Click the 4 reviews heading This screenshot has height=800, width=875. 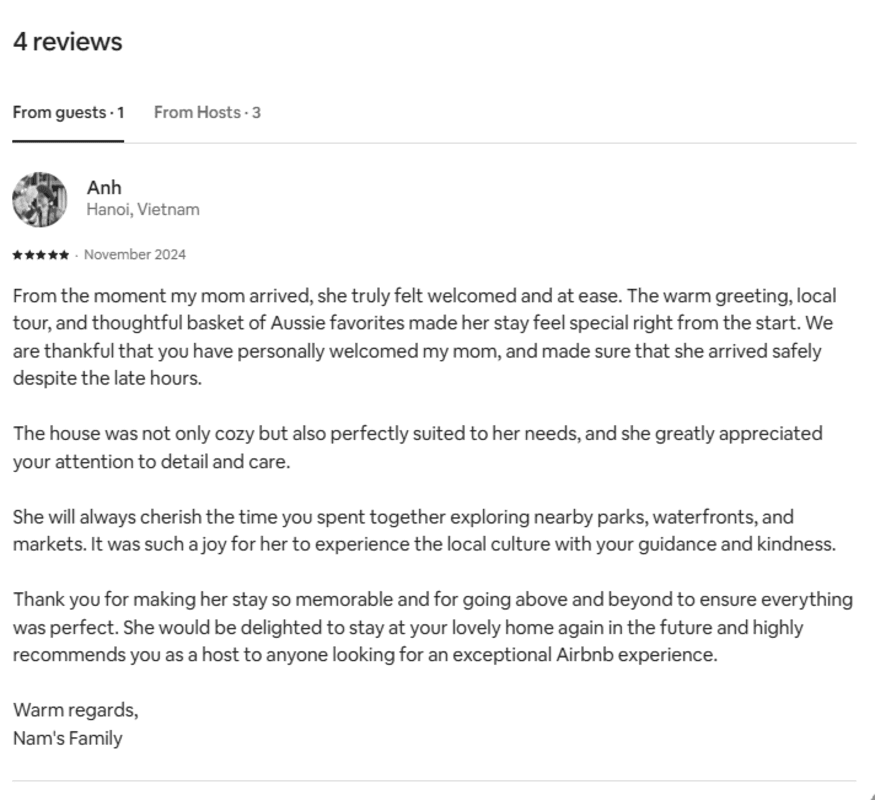[x=67, y=42]
